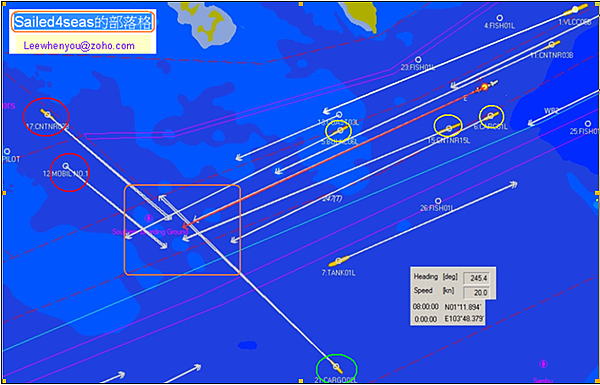The width and height of the screenshot is (600, 385).
Task: Select the 7:TANK01L tanker ship target
Action: click(x=338, y=261)
